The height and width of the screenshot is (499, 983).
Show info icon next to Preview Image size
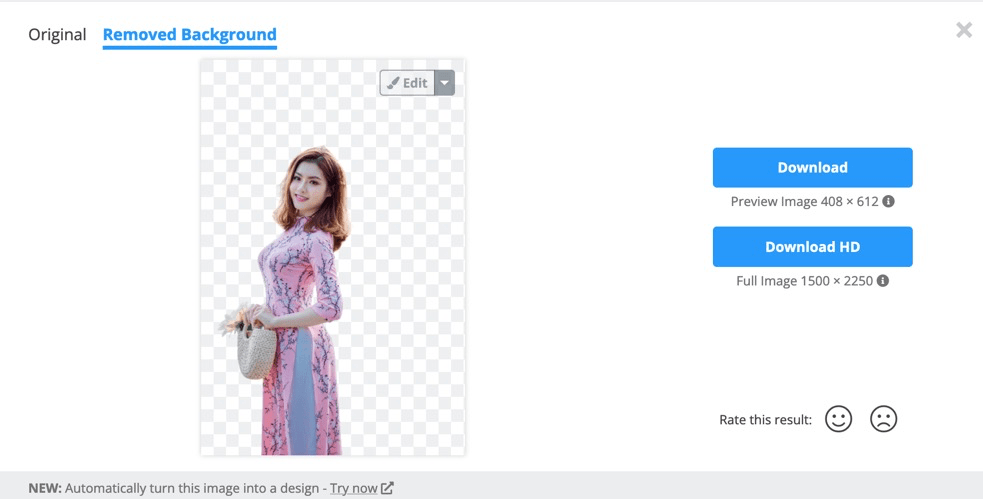click(888, 201)
